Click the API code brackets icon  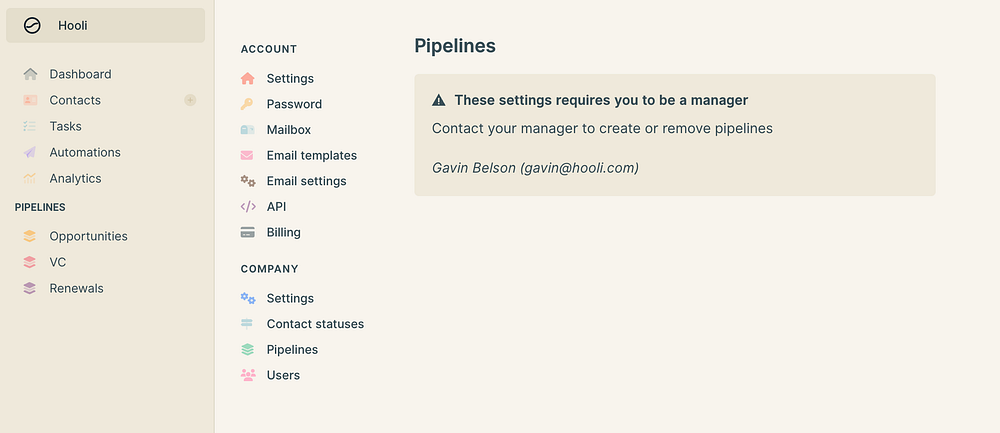point(248,207)
